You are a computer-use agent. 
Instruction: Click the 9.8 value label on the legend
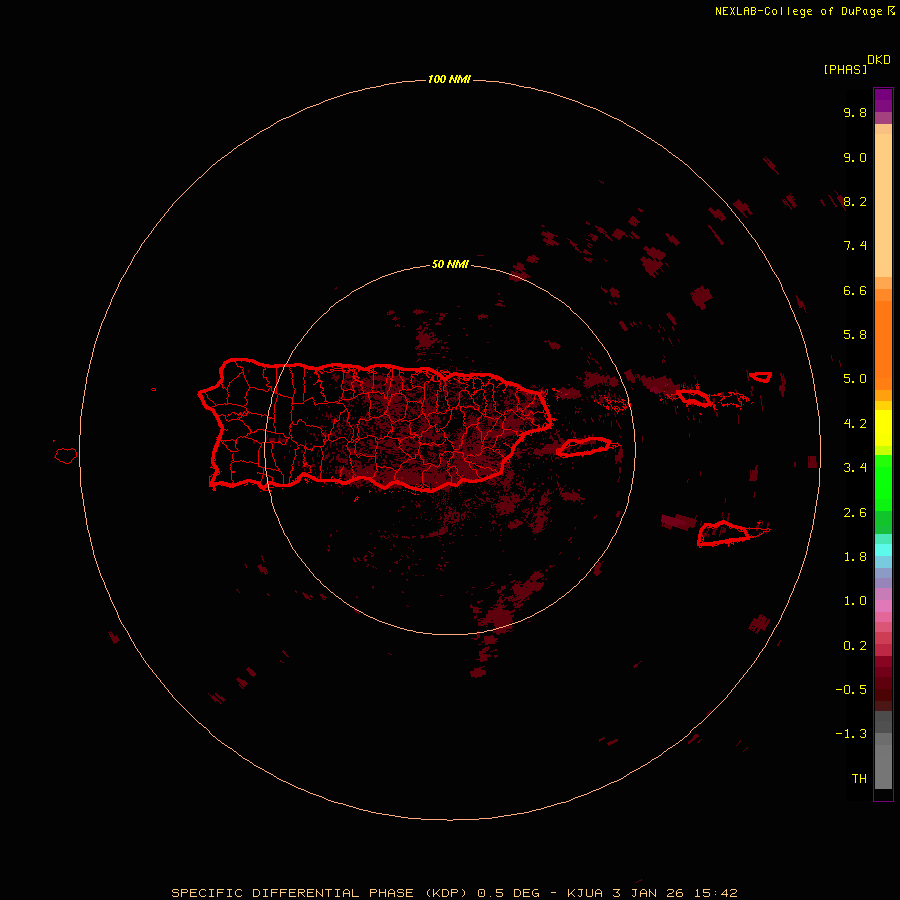pyautogui.click(x=855, y=113)
